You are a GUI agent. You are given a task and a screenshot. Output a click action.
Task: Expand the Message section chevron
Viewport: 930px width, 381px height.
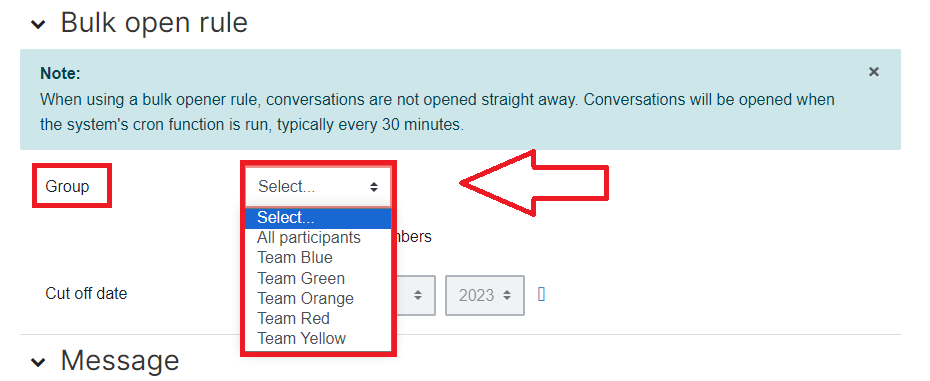coord(39,363)
